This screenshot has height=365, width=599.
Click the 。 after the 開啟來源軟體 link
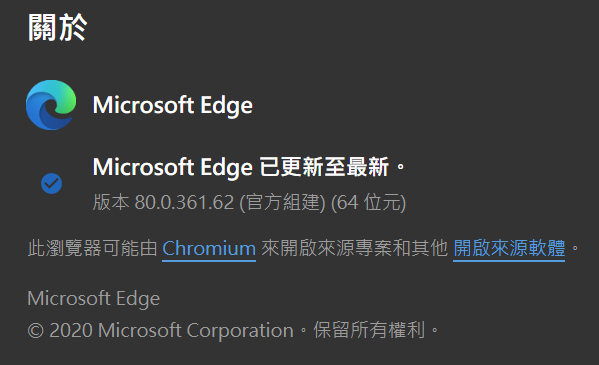575,249
